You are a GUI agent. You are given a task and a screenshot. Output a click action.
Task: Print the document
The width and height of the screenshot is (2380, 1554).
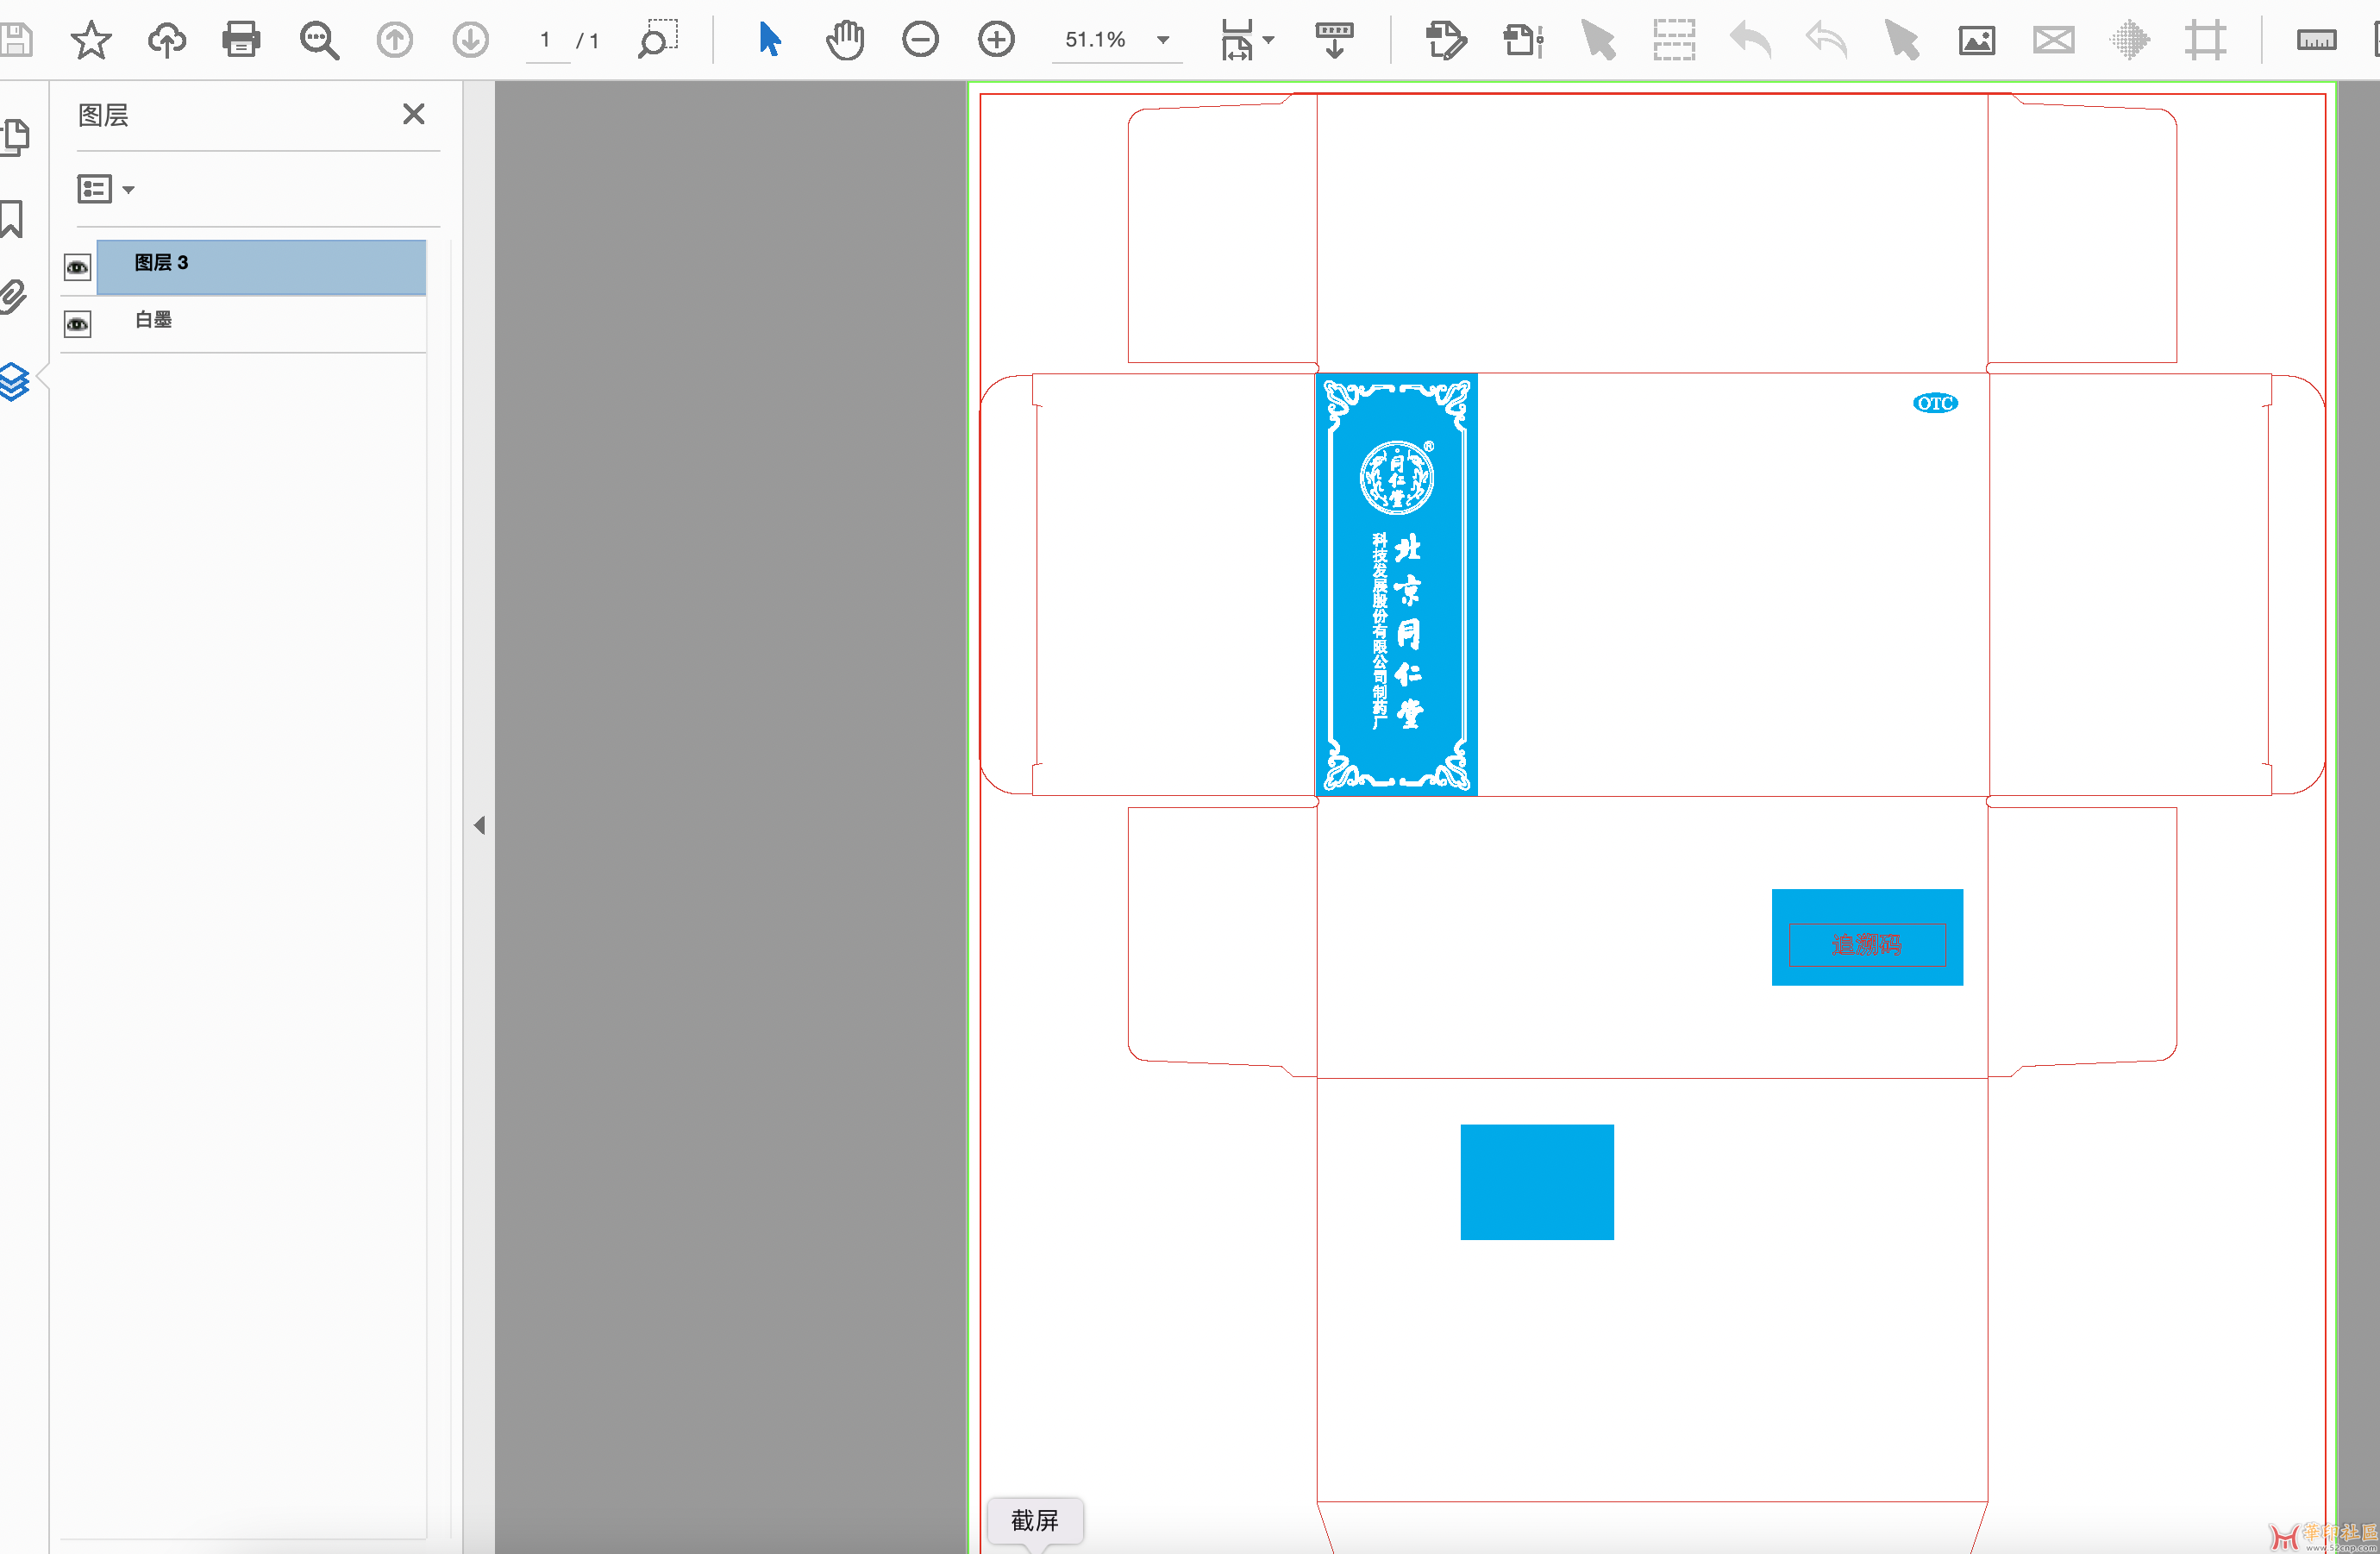(x=241, y=40)
